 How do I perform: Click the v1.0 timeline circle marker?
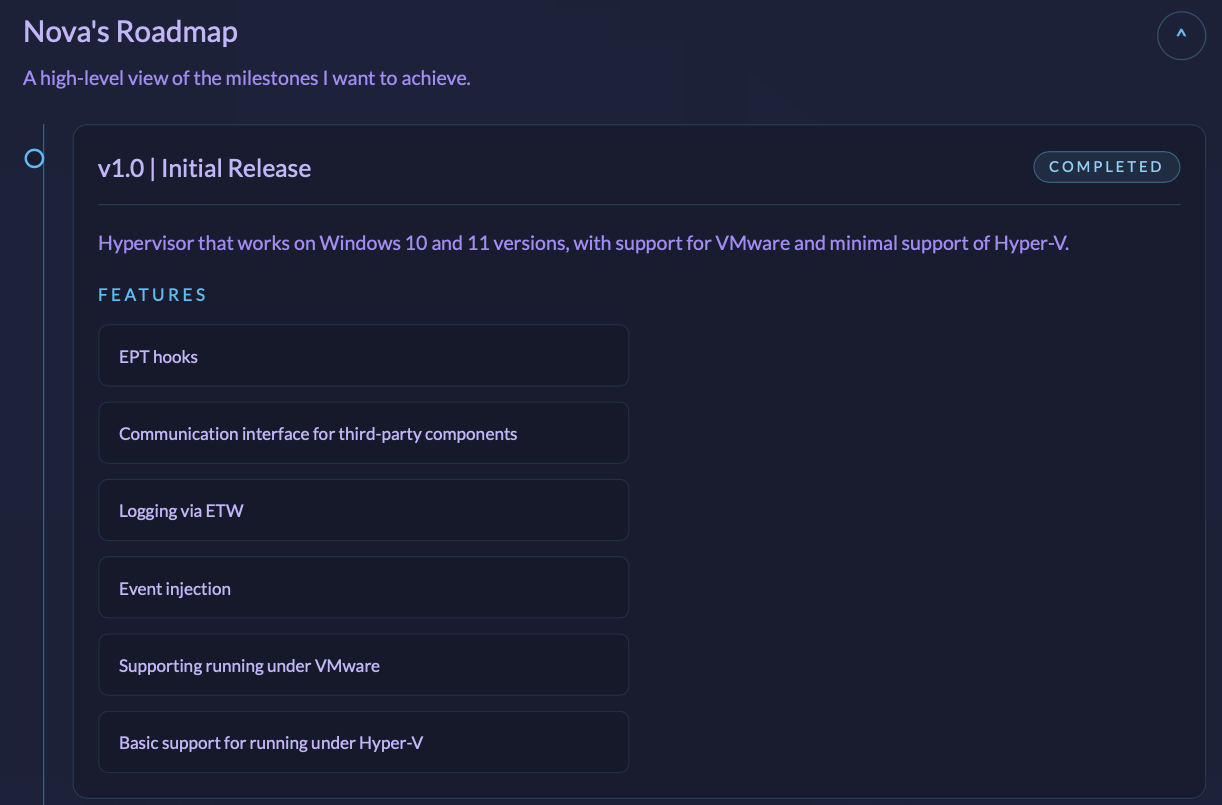(35, 158)
